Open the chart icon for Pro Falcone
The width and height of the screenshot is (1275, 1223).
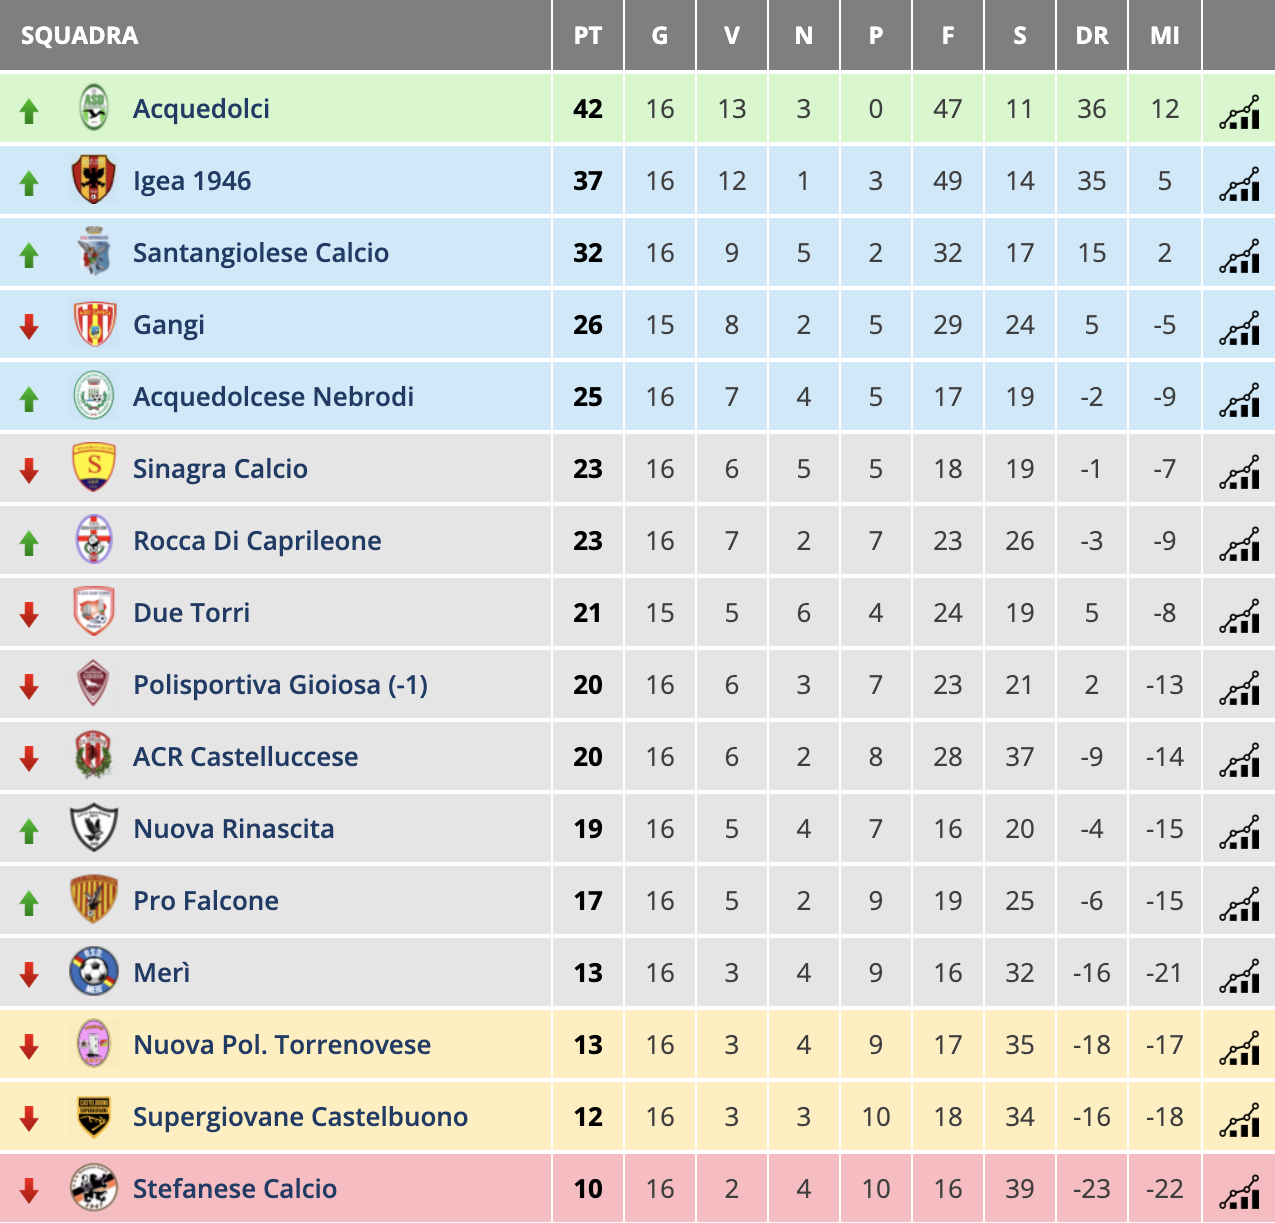click(x=1239, y=904)
